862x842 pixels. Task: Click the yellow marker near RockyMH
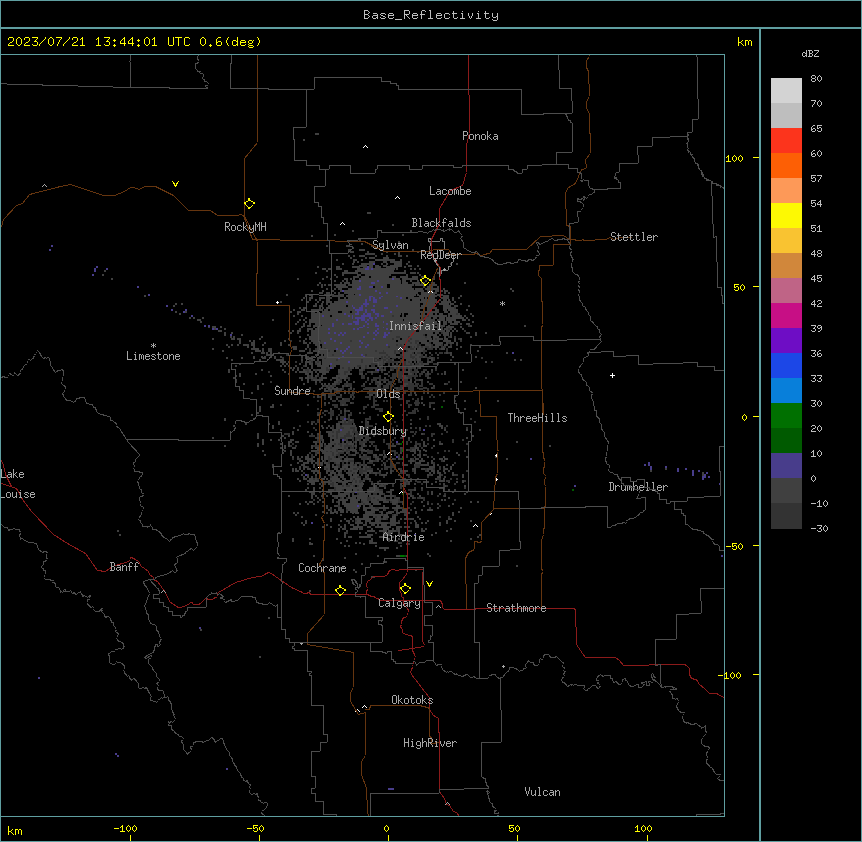click(x=250, y=204)
